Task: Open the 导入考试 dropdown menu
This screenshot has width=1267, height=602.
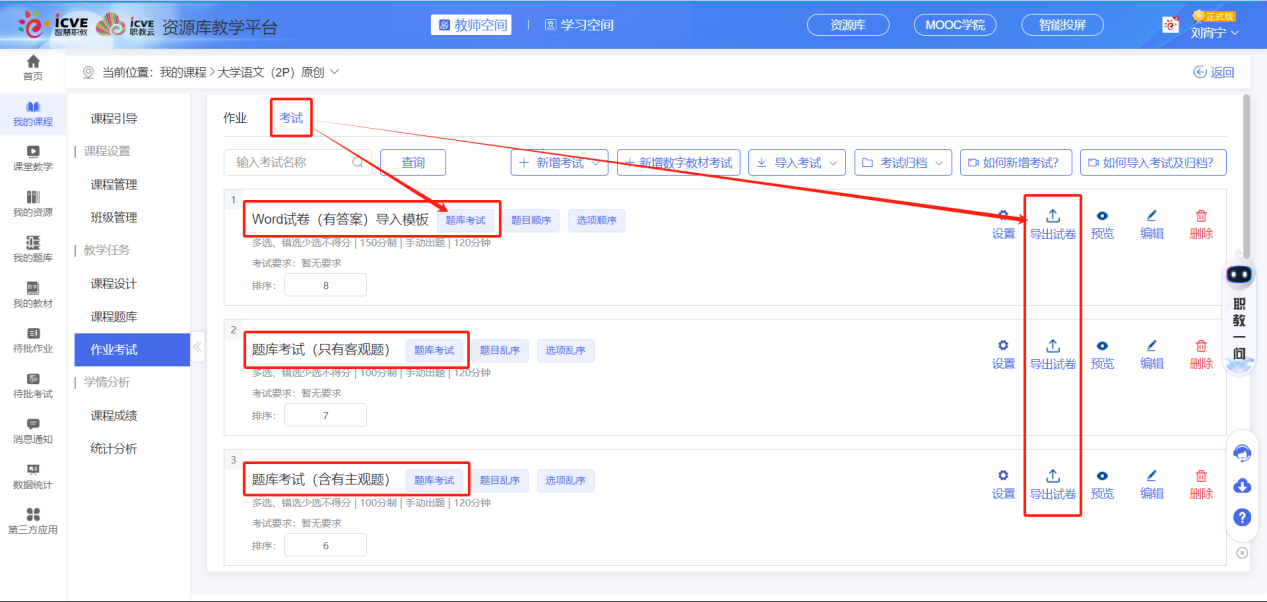Action: click(x=796, y=163)
